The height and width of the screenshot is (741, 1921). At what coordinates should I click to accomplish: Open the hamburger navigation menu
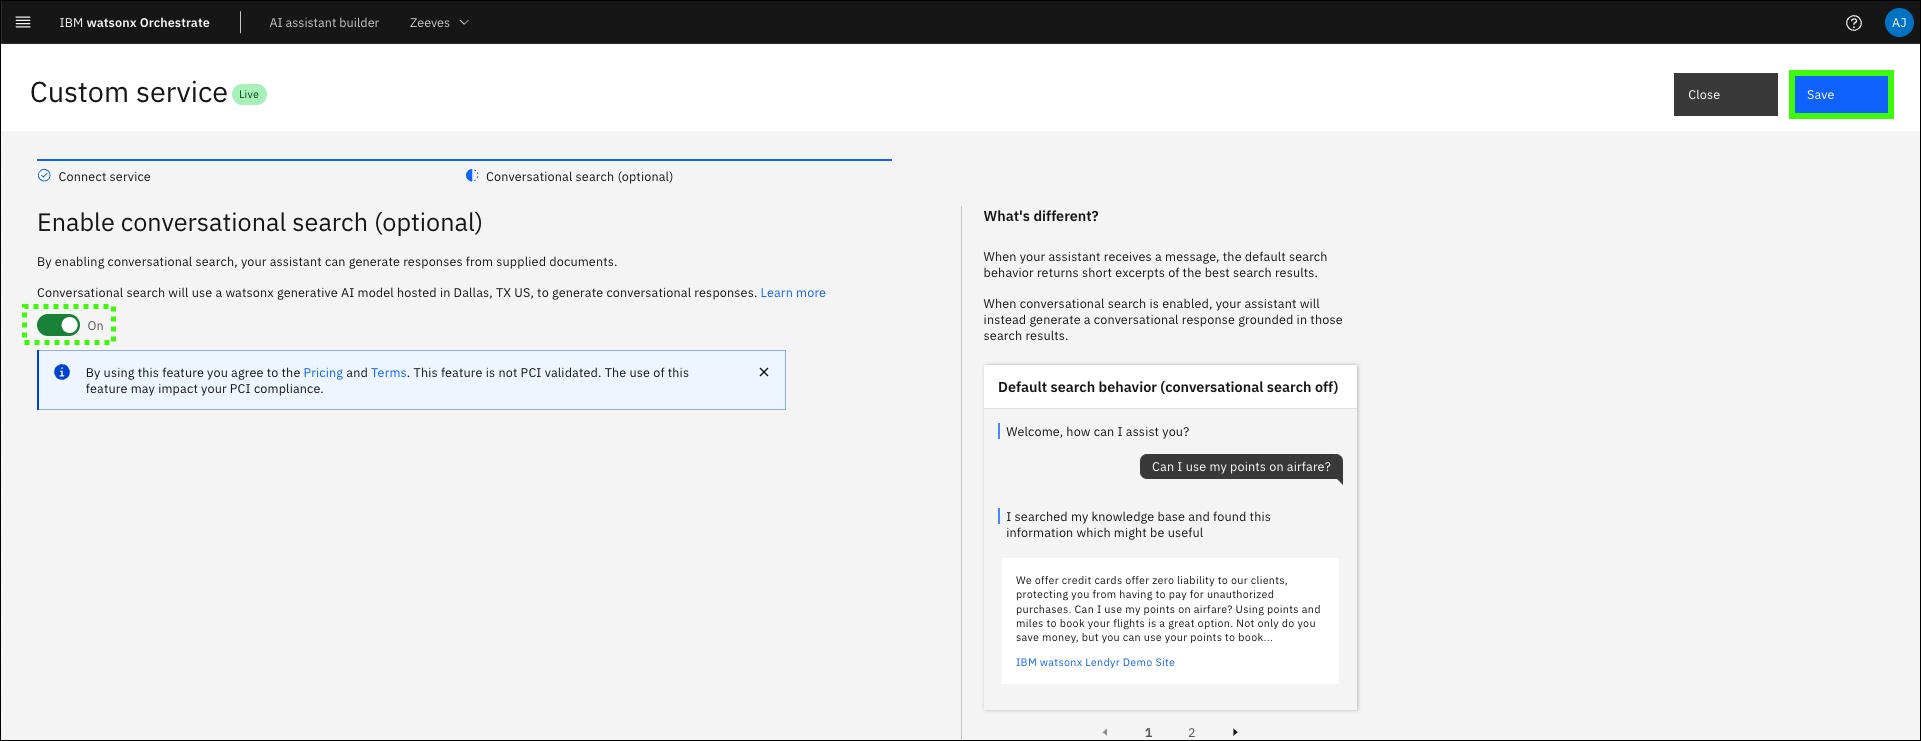pyautogui.click(x=23, y=22)
